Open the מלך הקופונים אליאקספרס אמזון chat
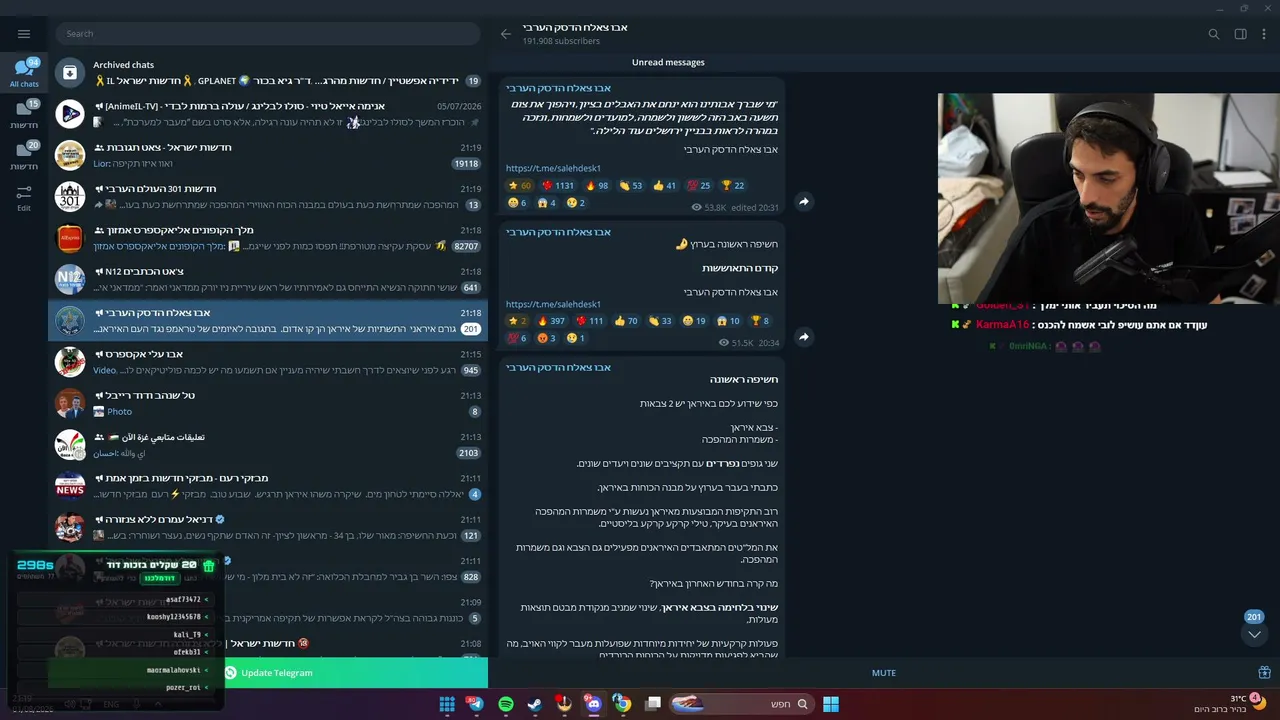 pyautogui.click(x=268, y=238)
